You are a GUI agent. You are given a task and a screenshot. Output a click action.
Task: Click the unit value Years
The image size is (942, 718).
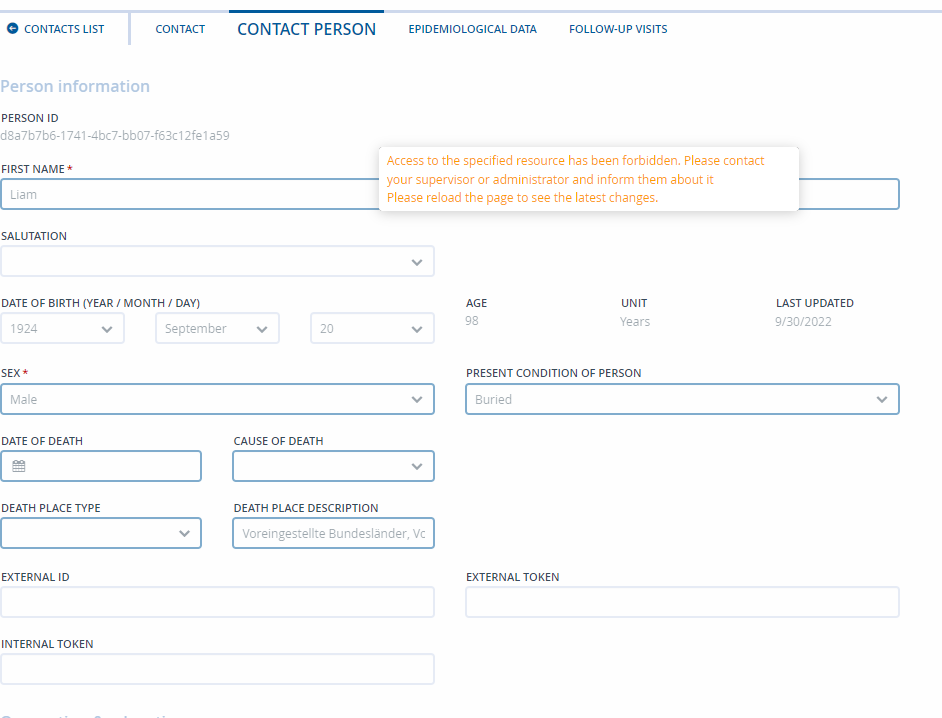point(635,321)
